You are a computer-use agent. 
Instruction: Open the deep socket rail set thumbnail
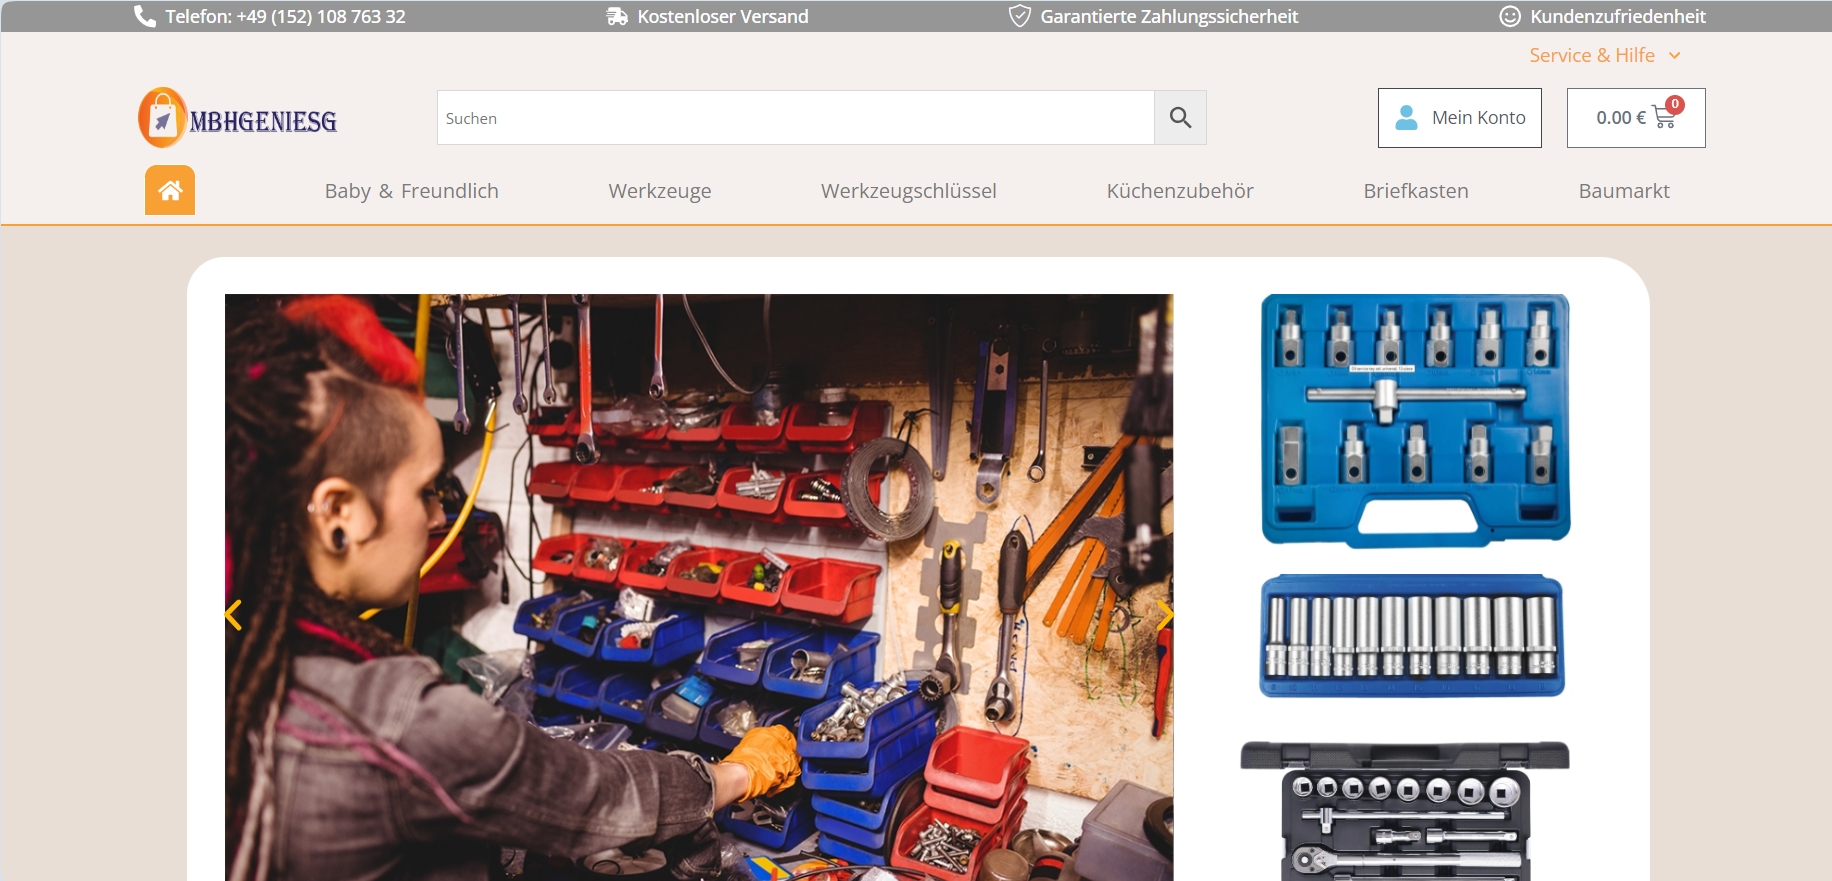pyautogui.click(x=1412, y=636)
